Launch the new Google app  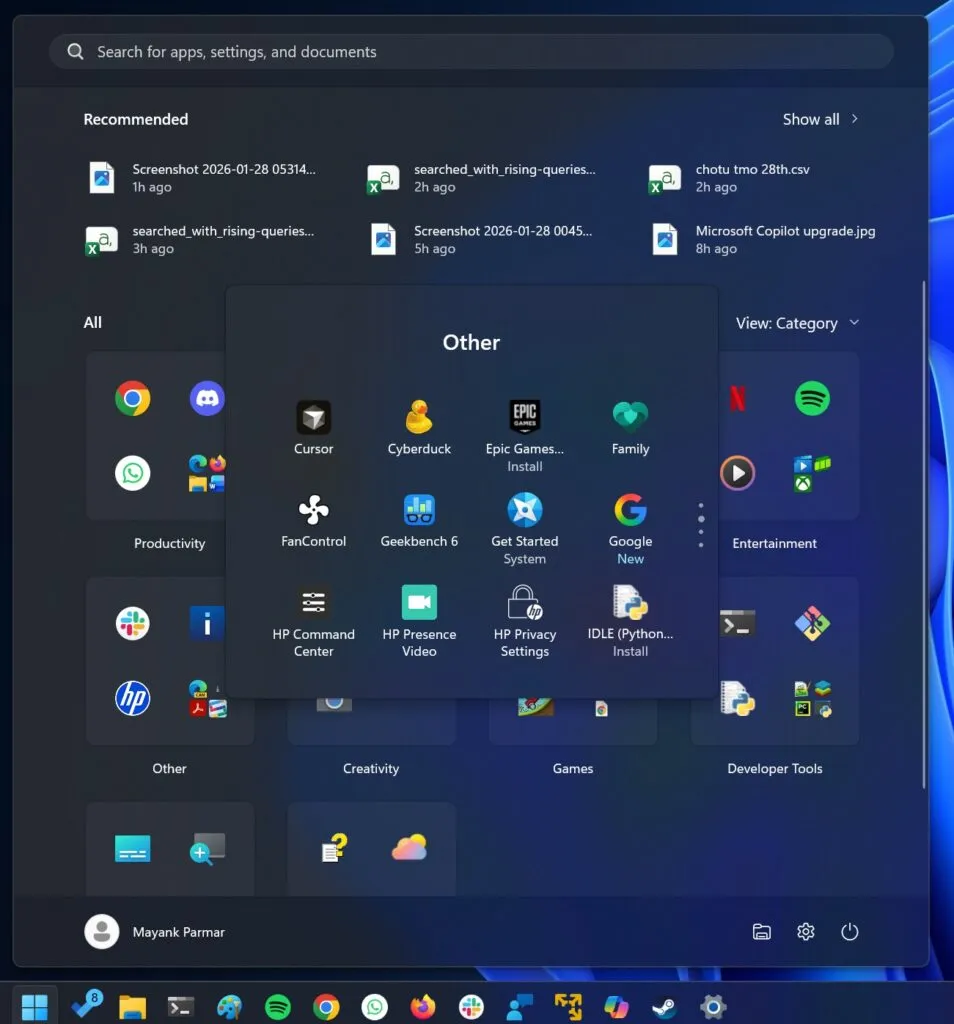pos(629,510)
